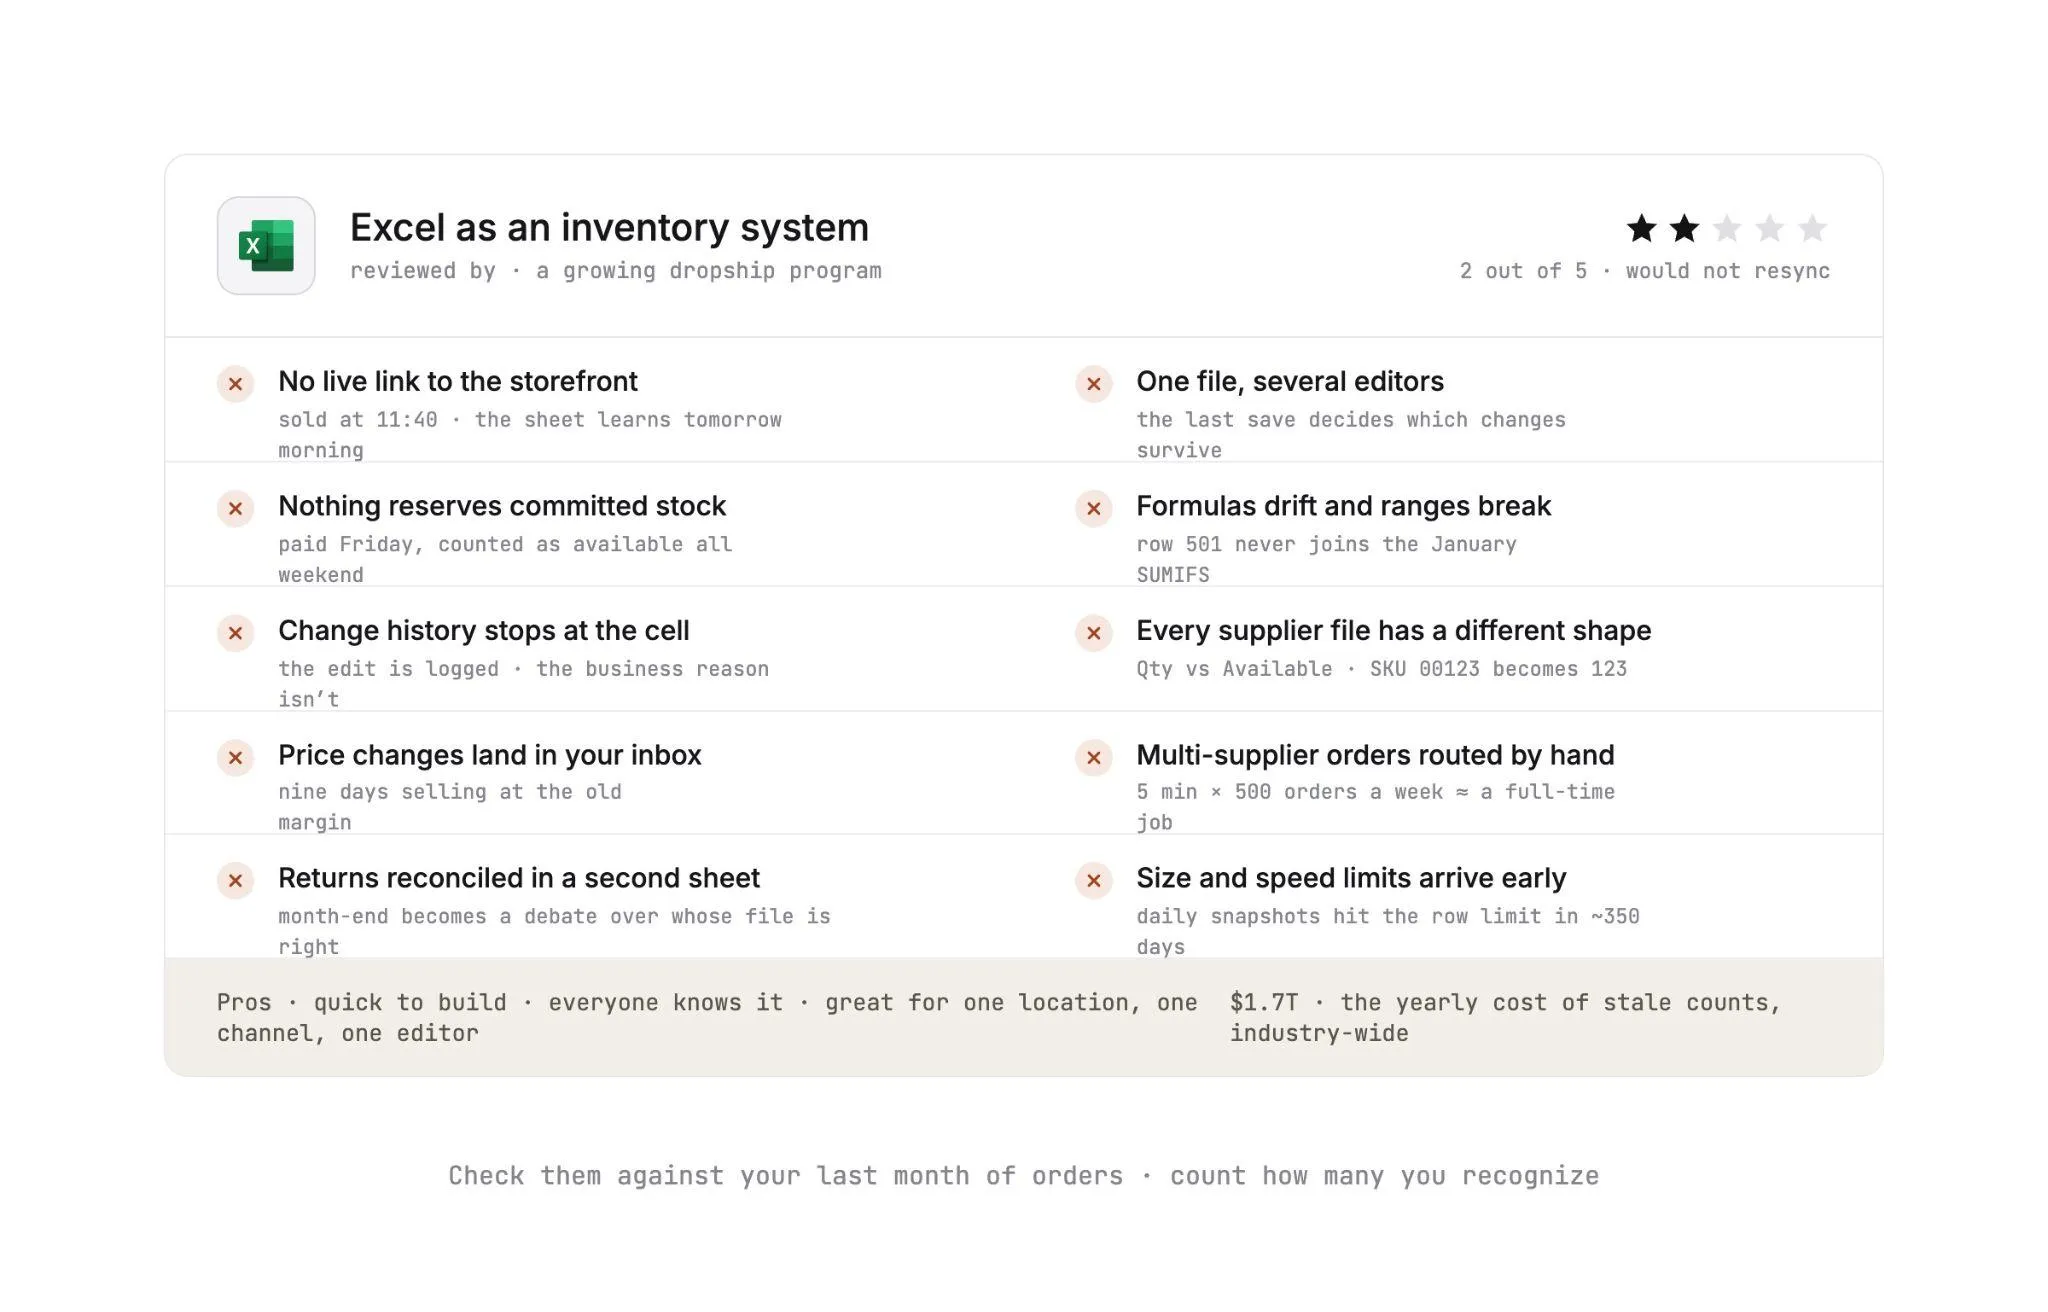Click the X icon beside Price changes land in your inbox
The width and height of the screenshot is (2048, 1312).
pyautogui.click(x=236, y=758)
